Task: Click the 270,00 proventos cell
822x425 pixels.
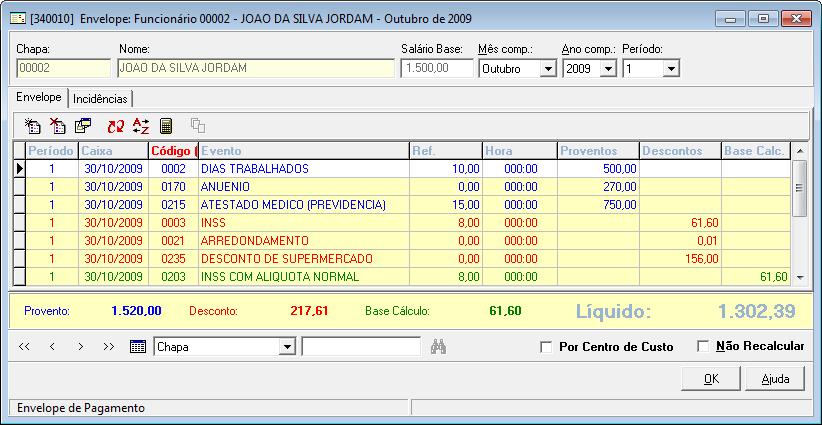Action: point(598,187)
